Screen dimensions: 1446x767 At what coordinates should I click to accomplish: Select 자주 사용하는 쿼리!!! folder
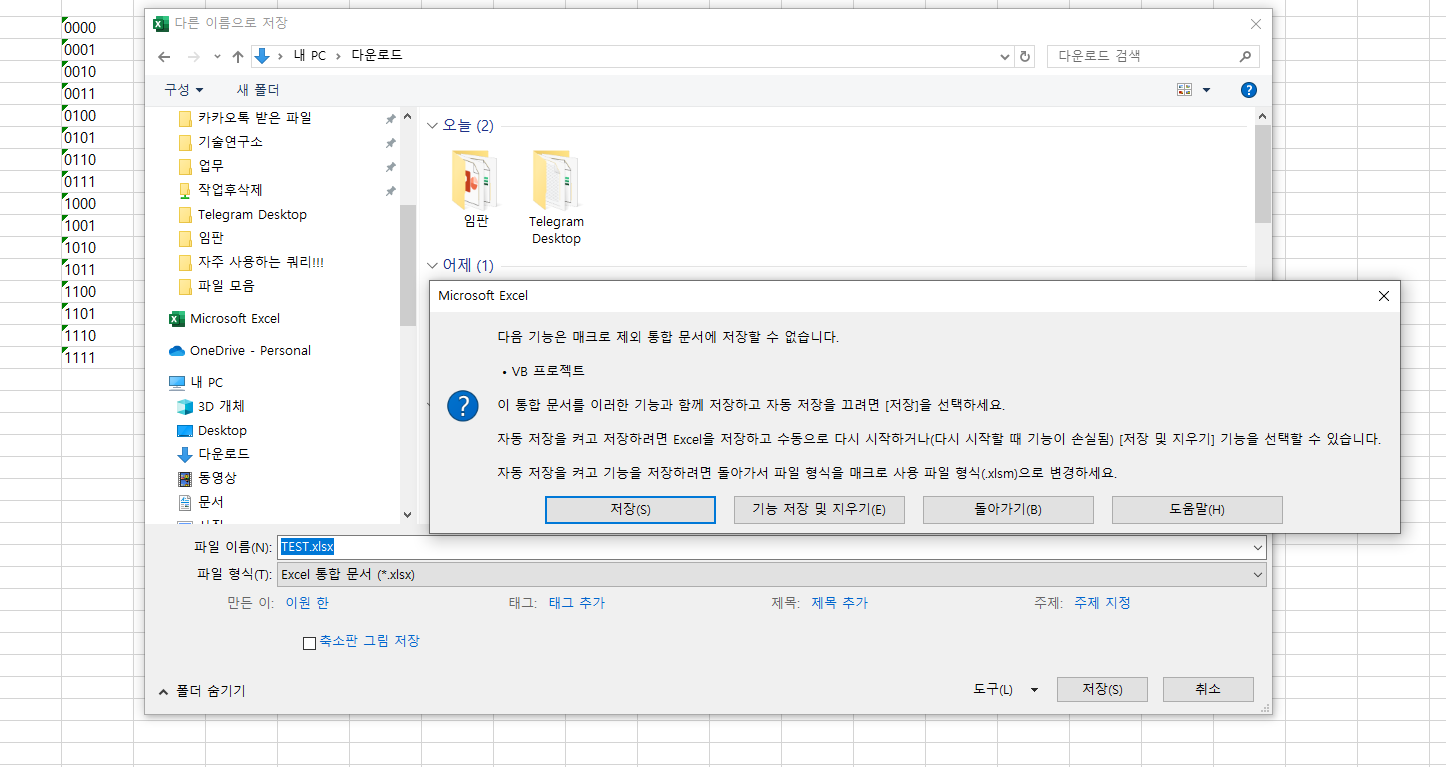(x=260, y=262)
